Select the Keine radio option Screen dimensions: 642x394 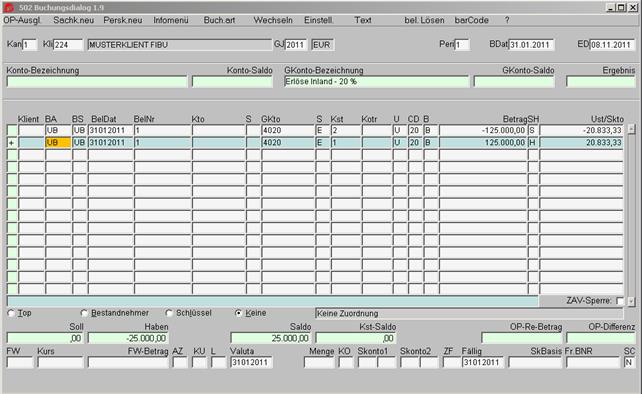tap(238, 313)
